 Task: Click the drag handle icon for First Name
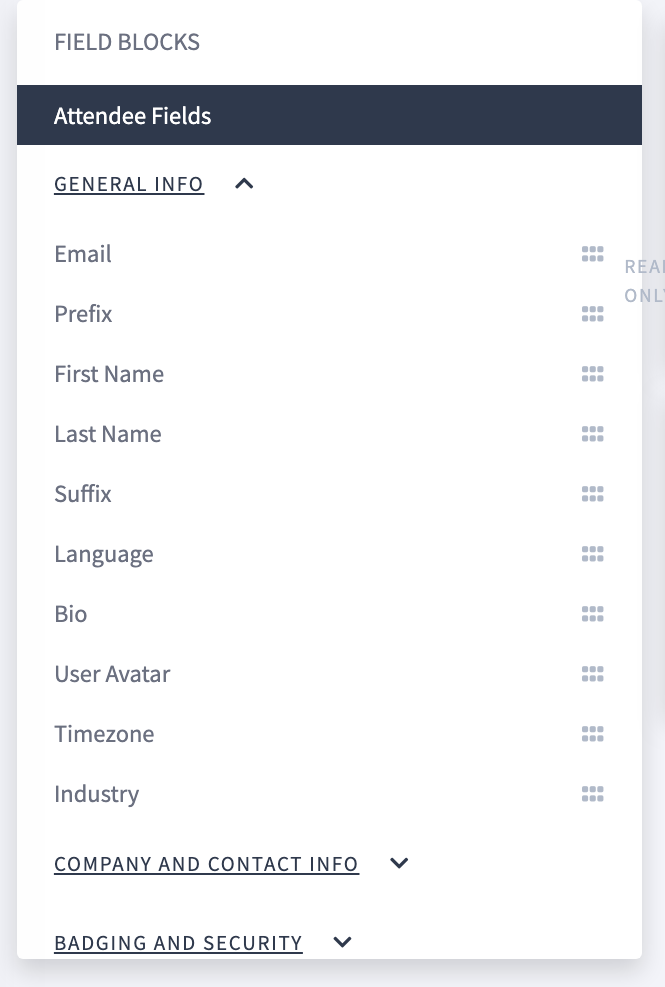(592, 374)
